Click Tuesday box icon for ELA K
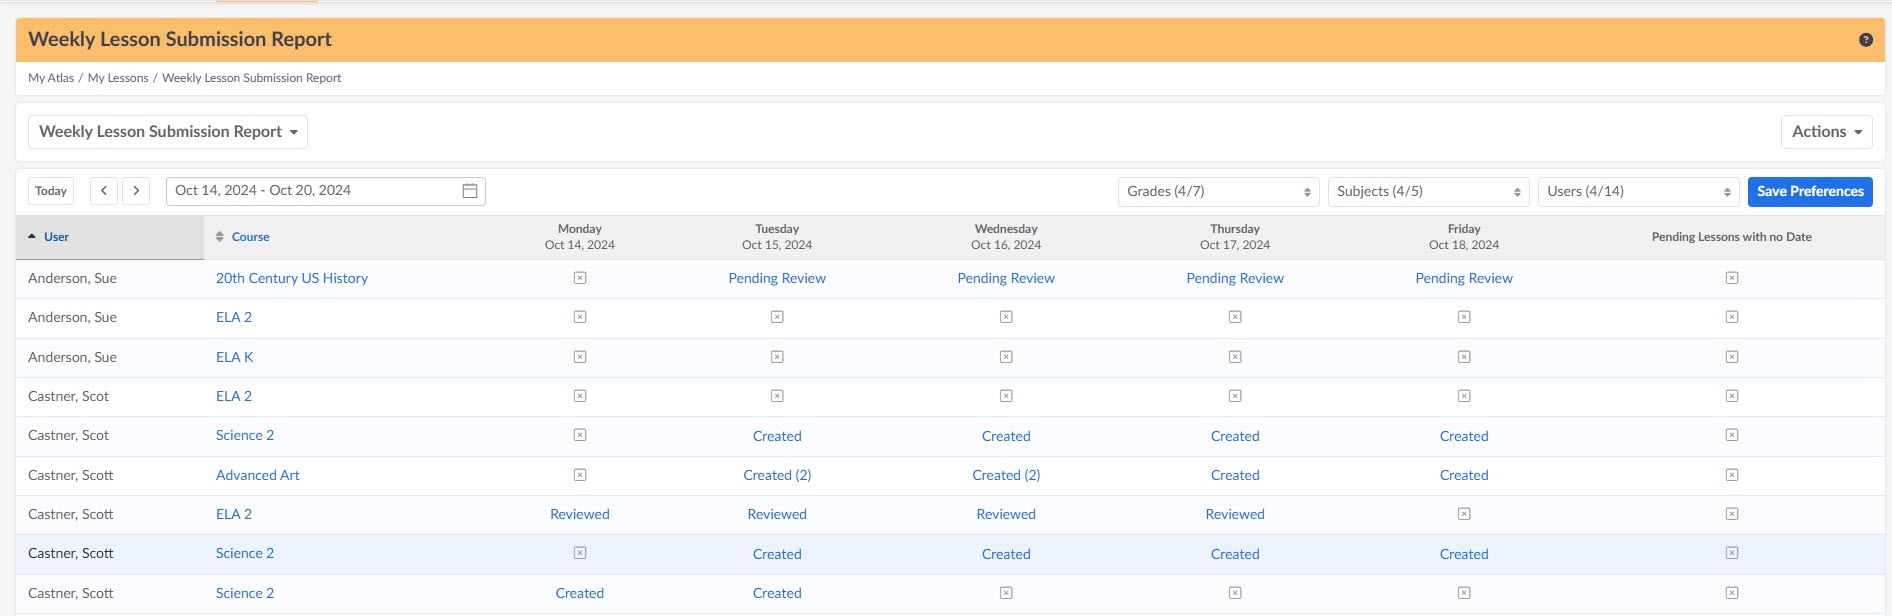The width and height of the screenshot is (1892, 616). coord(777,357)
